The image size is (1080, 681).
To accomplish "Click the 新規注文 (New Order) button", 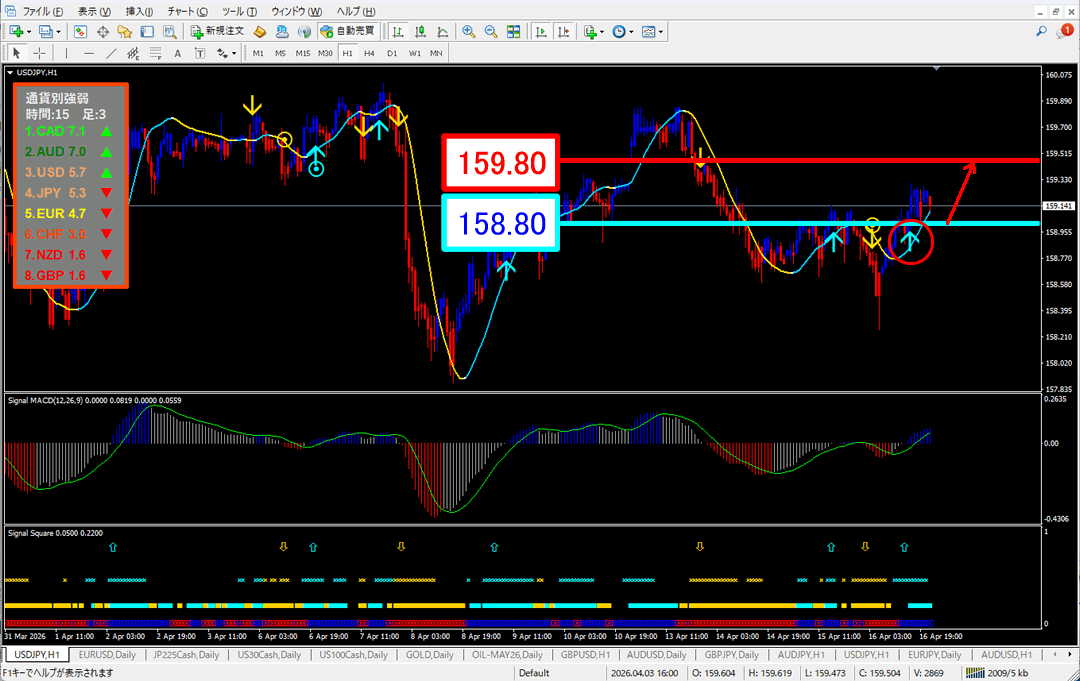I will coord(216,31).
